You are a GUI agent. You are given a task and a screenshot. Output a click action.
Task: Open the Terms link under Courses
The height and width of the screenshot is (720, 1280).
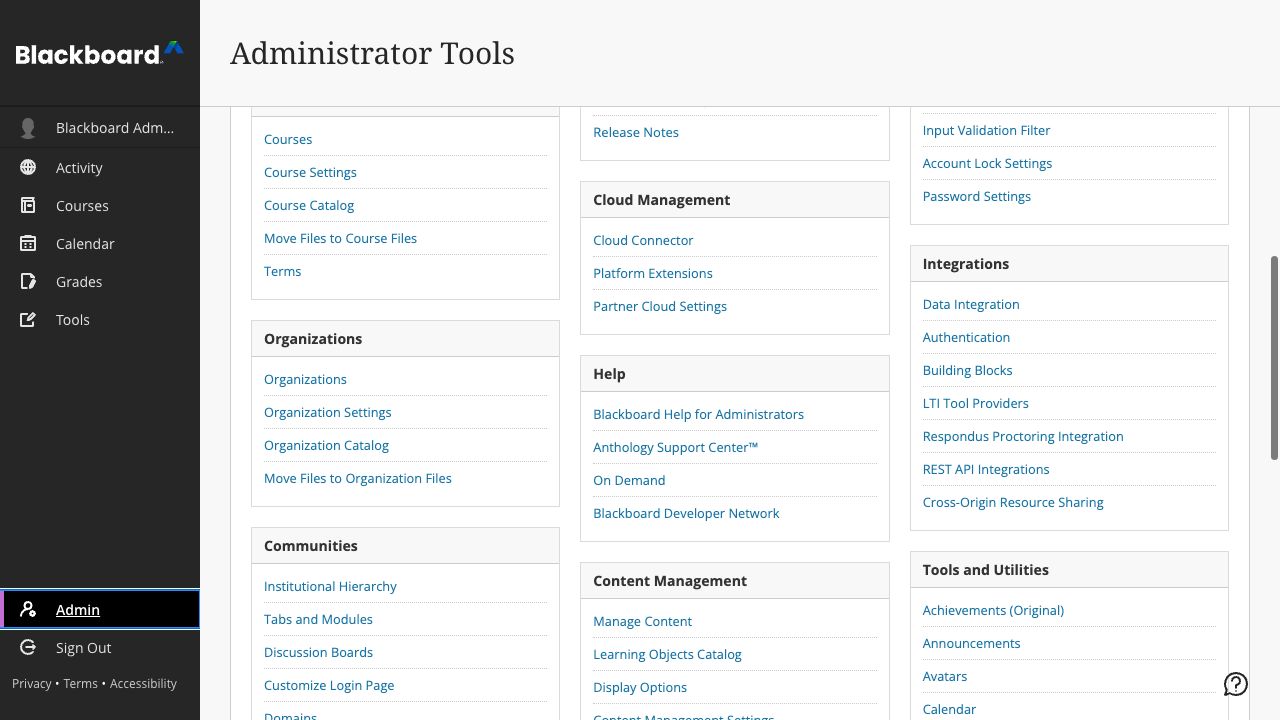pos(282,271)
